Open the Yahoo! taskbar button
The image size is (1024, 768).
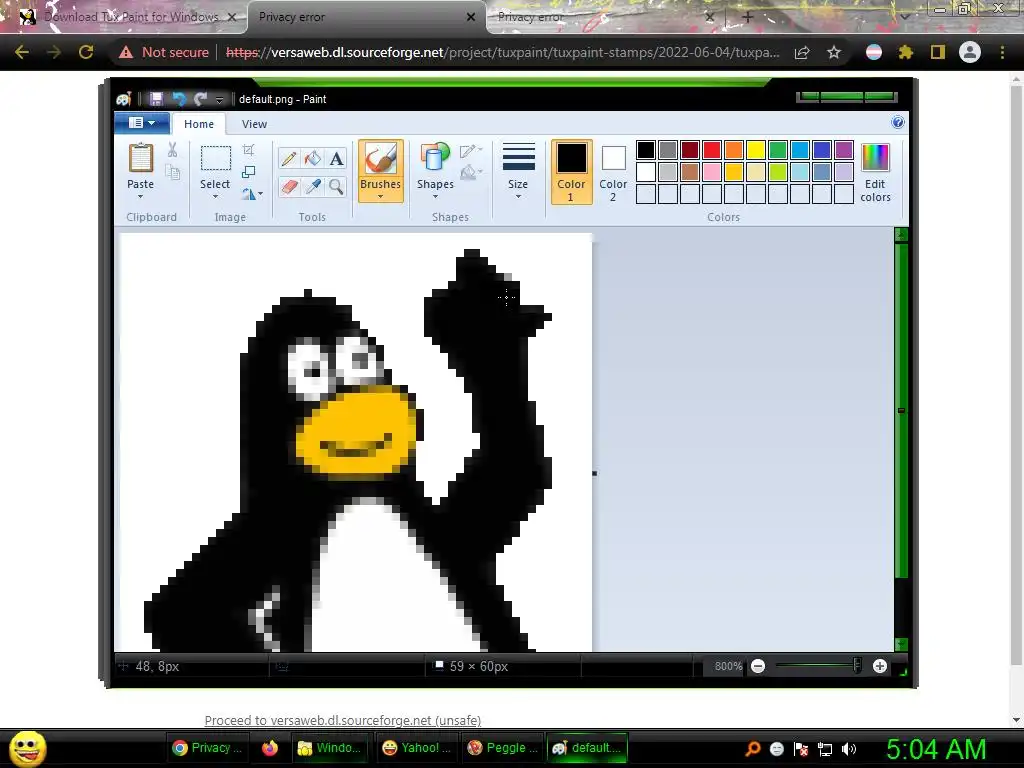[x=416, y=748]
